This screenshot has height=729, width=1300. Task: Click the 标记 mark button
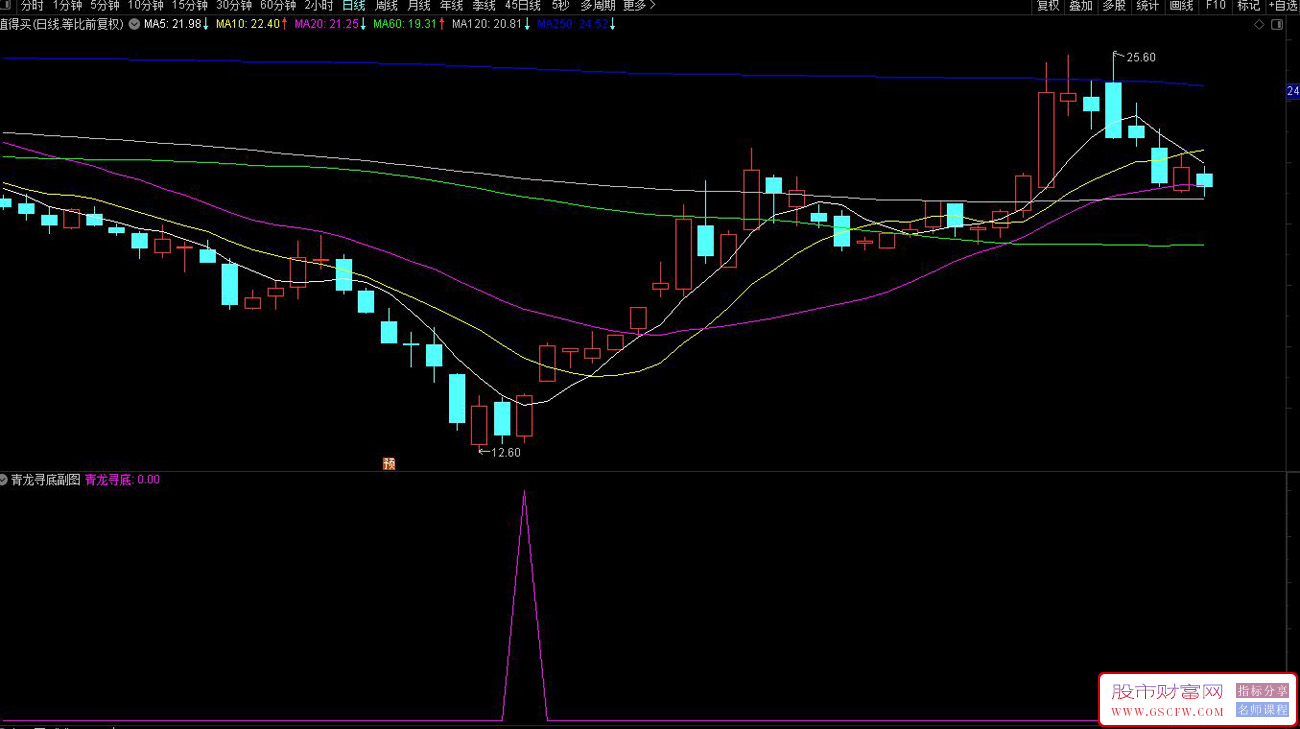pyautogui.click(x=1249, y=5)
